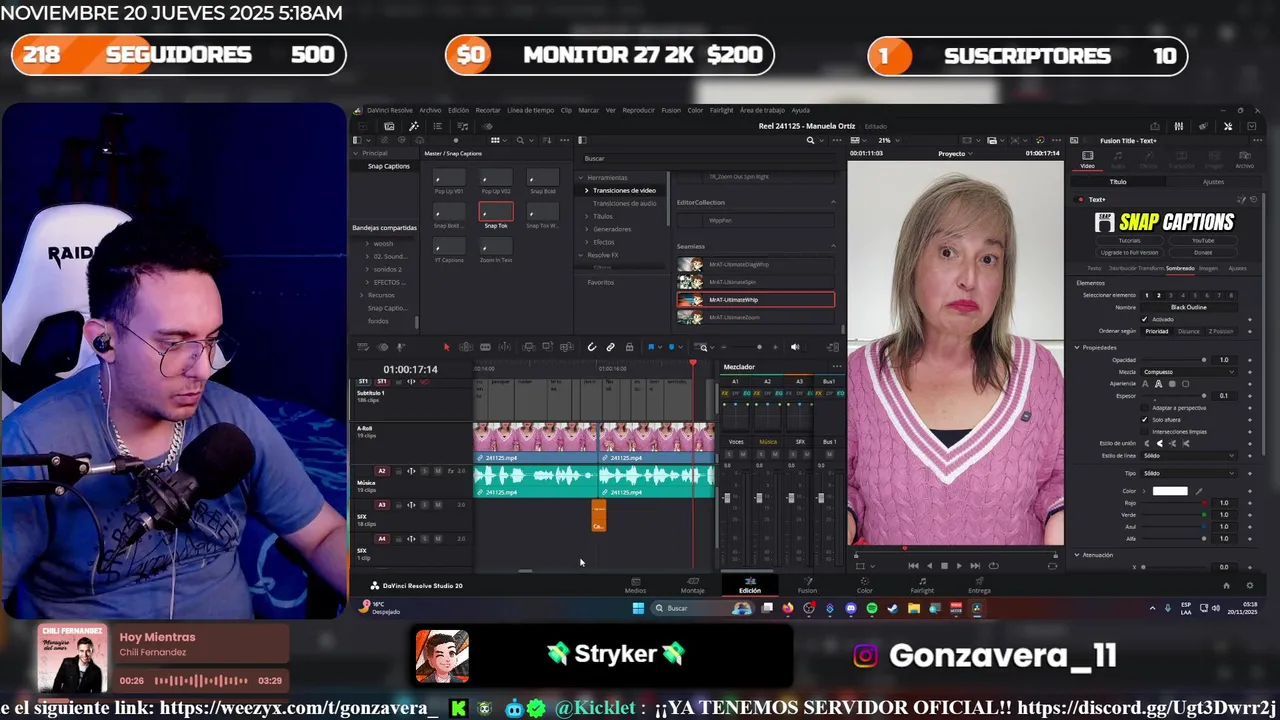The width and height of the screenshot is (1280, 720).
Task: Expand Transiciones de video in effects tree
Action: (x=586, y=191)
